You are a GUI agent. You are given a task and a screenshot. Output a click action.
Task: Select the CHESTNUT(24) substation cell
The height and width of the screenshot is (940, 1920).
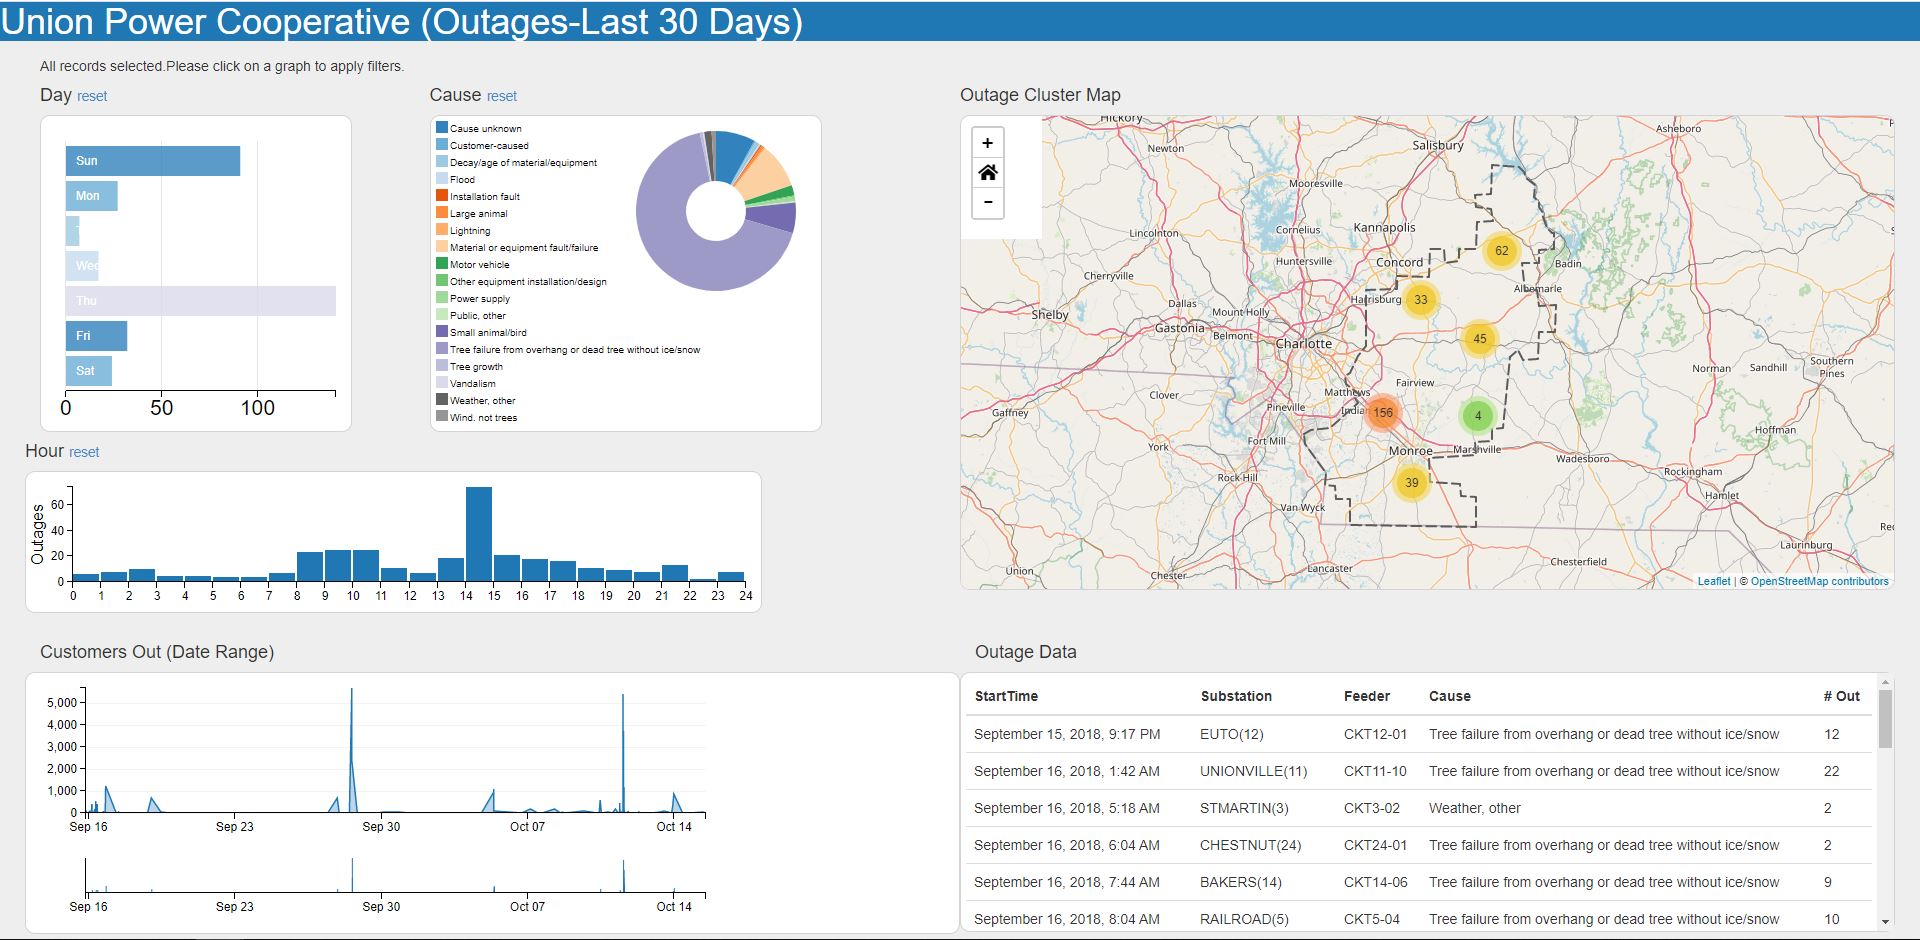[1251, 845]
